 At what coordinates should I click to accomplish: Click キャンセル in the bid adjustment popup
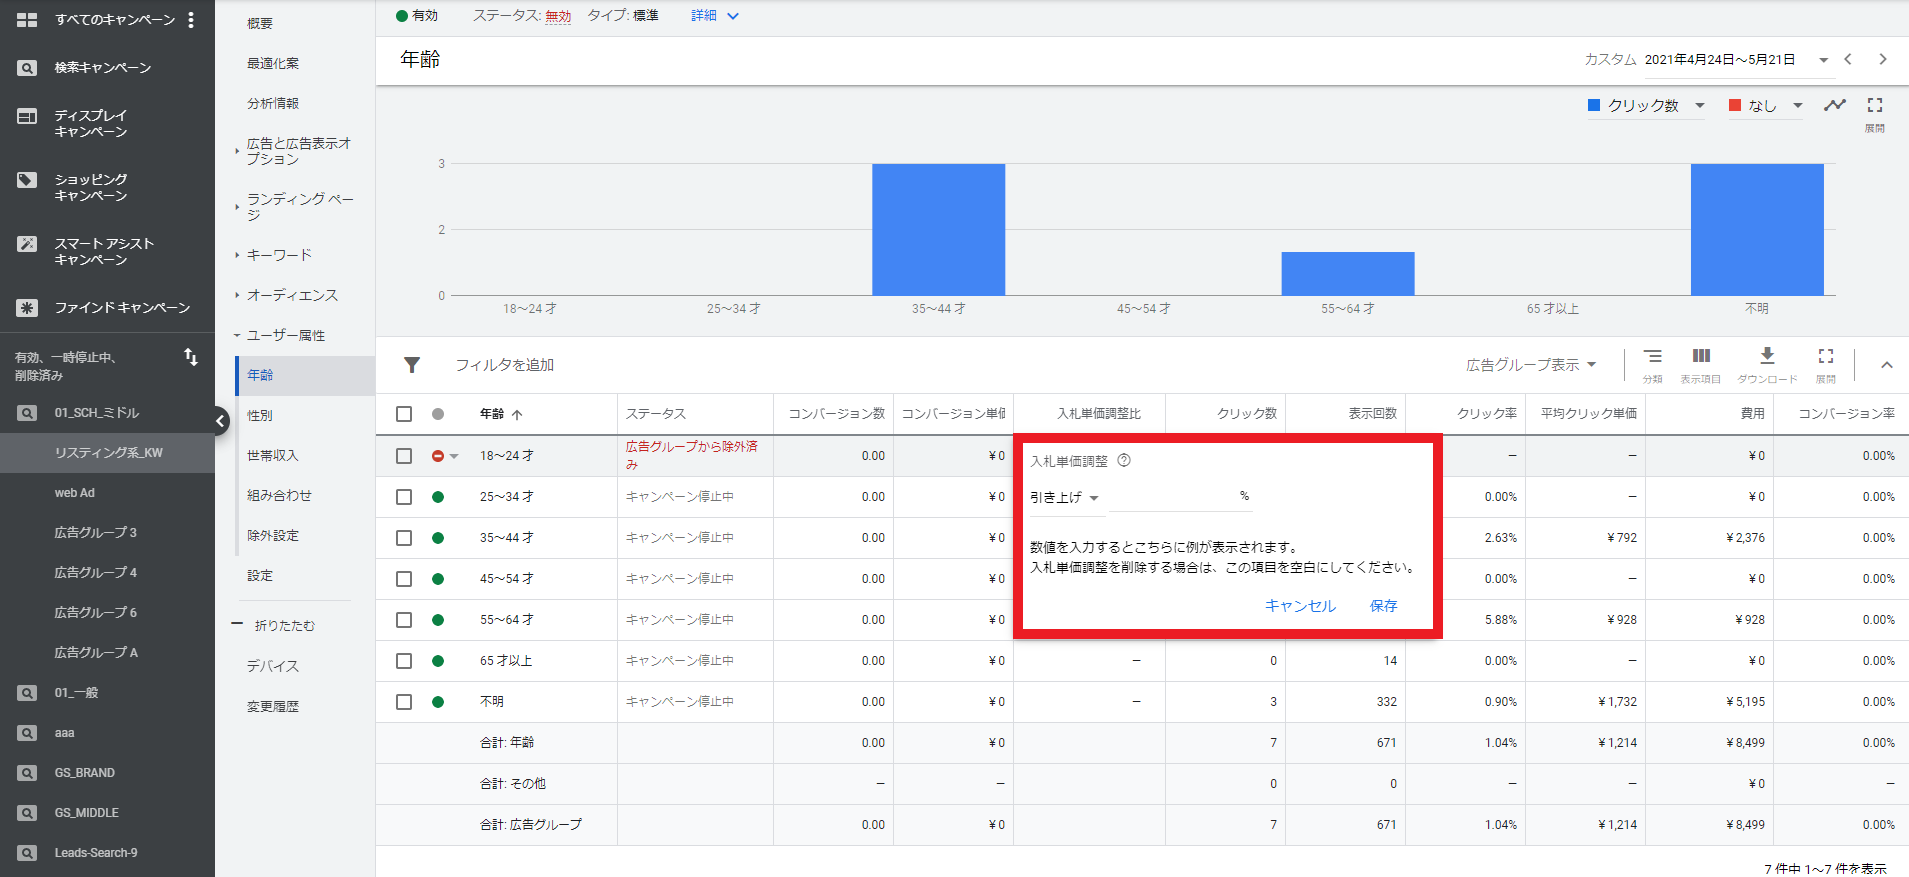[x=1300, y=606]
